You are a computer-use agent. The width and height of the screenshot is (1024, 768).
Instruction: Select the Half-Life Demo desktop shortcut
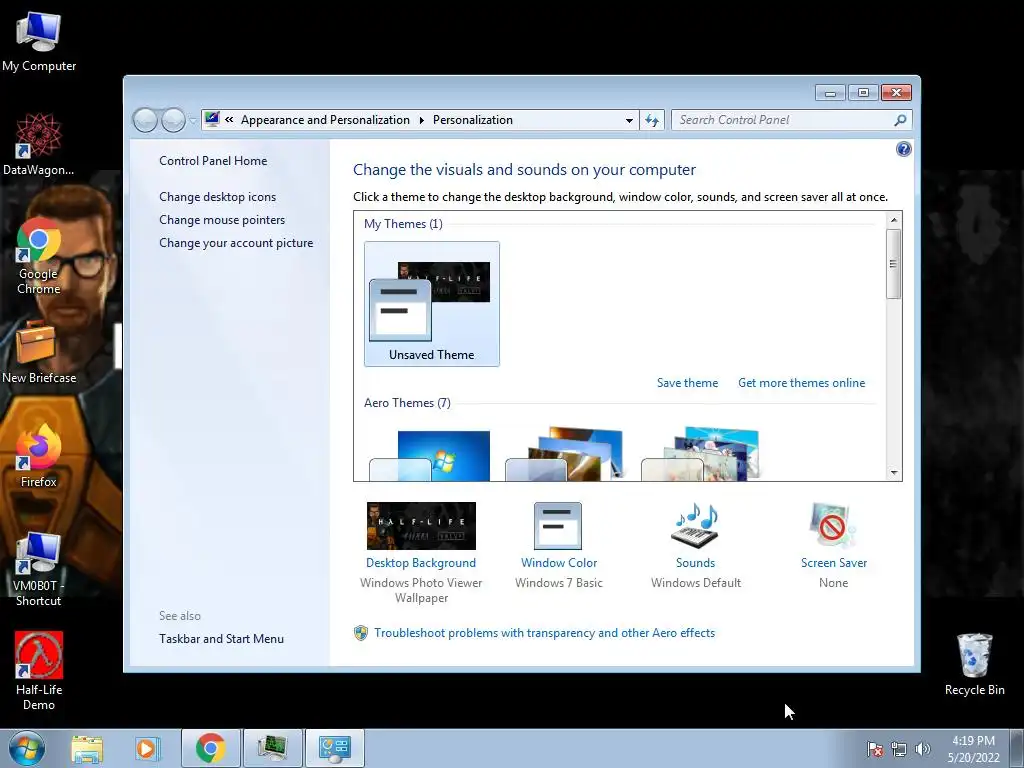pyautogui.click(x=39, y=671)
